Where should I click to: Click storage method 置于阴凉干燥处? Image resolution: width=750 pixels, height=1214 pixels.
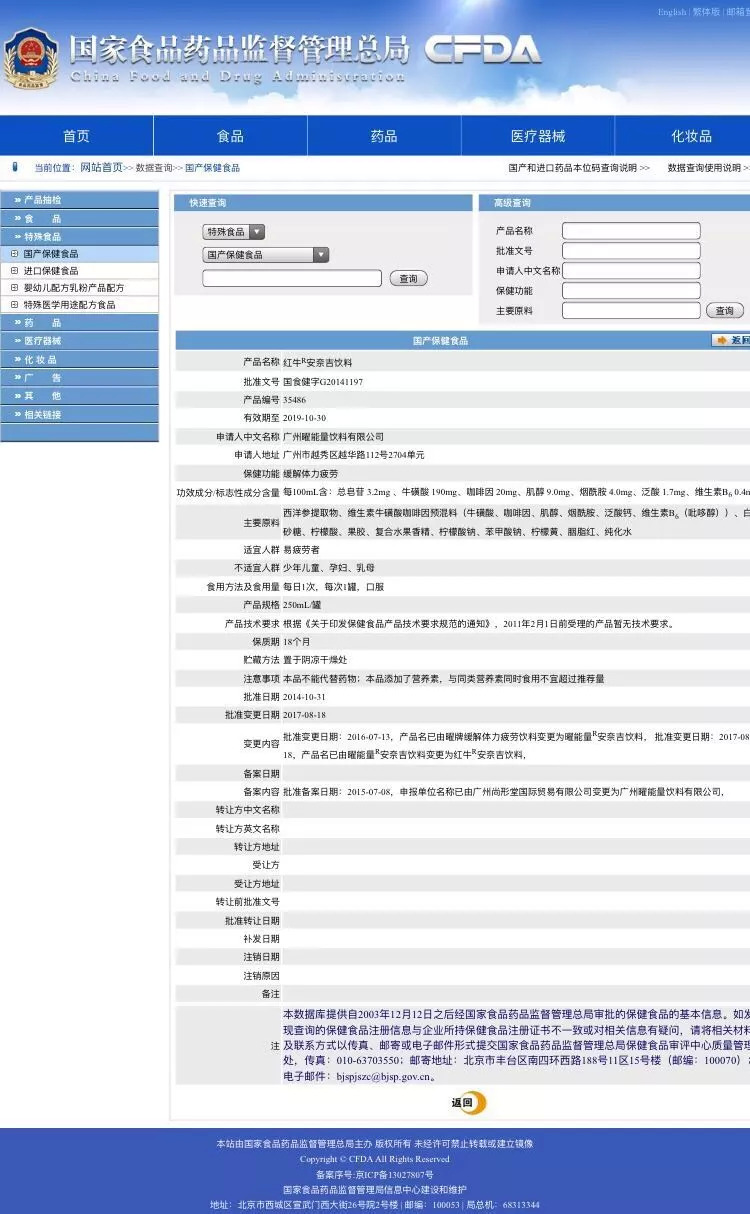pyautogui.click(x=315, y=660)
